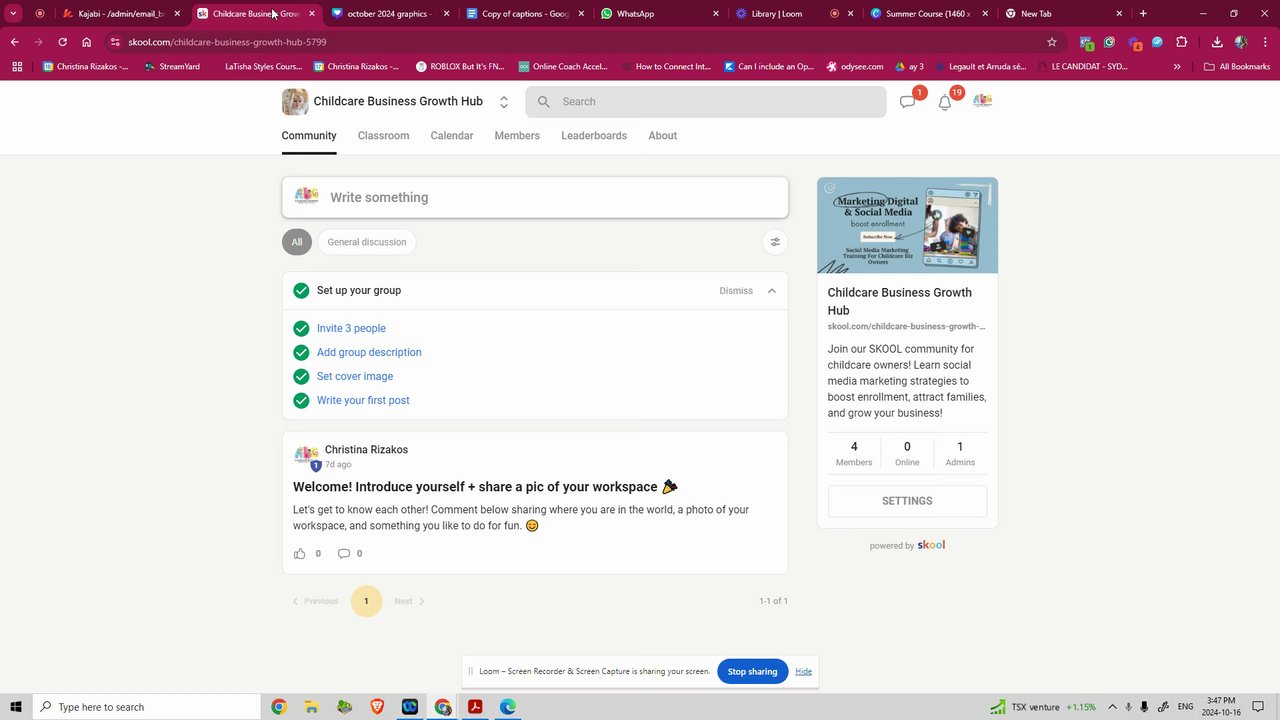Viewport: 1280px width, 720px height.
Task: Open the Chrome three-dot menu
Action: (1264, 42)
